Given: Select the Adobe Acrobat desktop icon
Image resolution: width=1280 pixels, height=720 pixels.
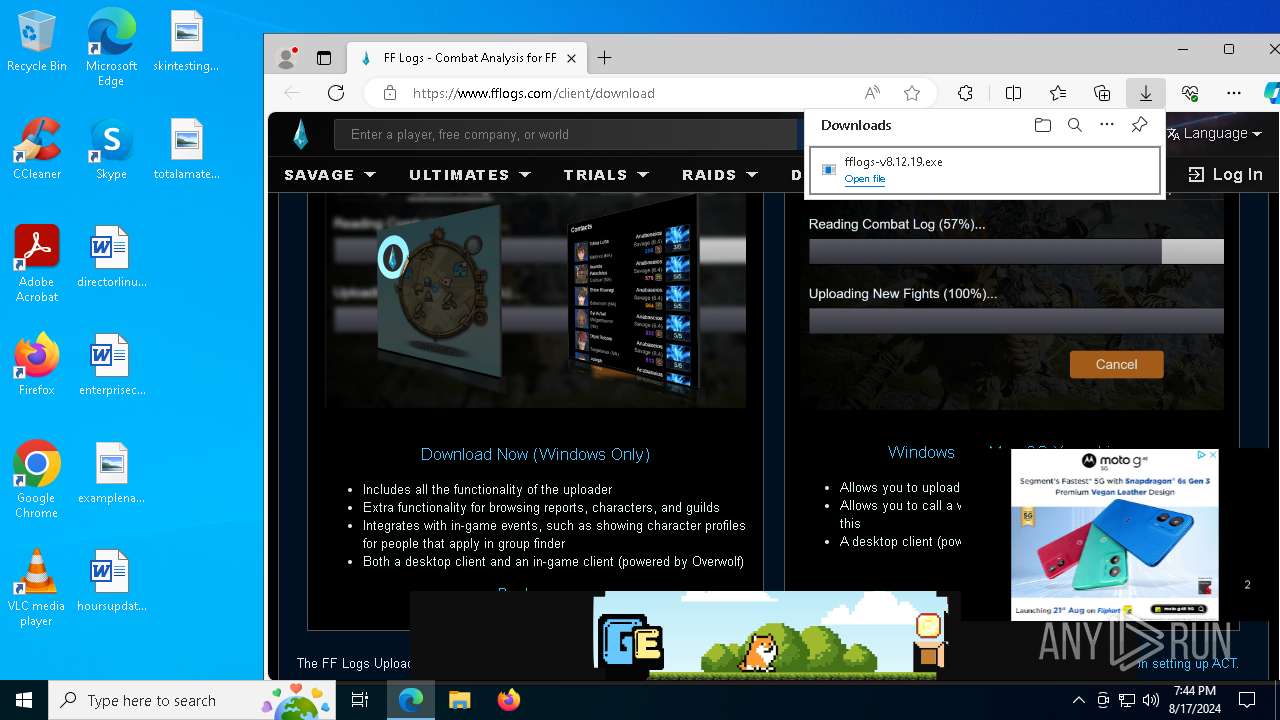Looking at the screenshot, I should pos(36,264).
